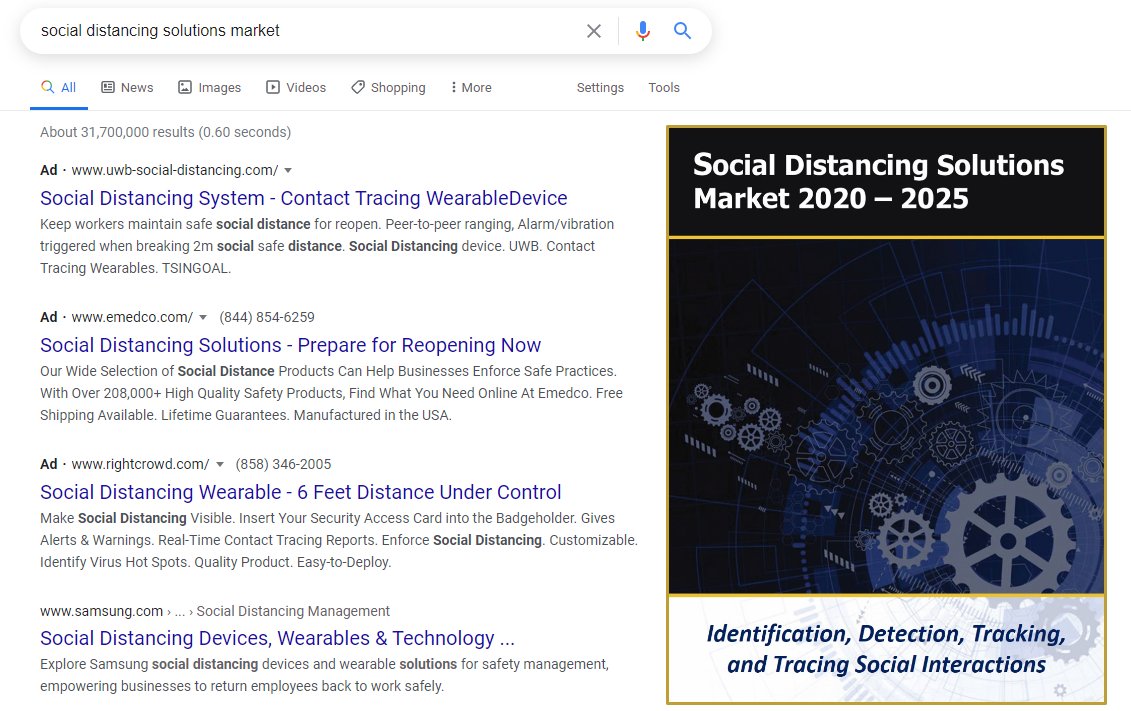Open Social Distancing Wearable 6 Feet link
The image size is (1131, 711).
coord(300,493)
